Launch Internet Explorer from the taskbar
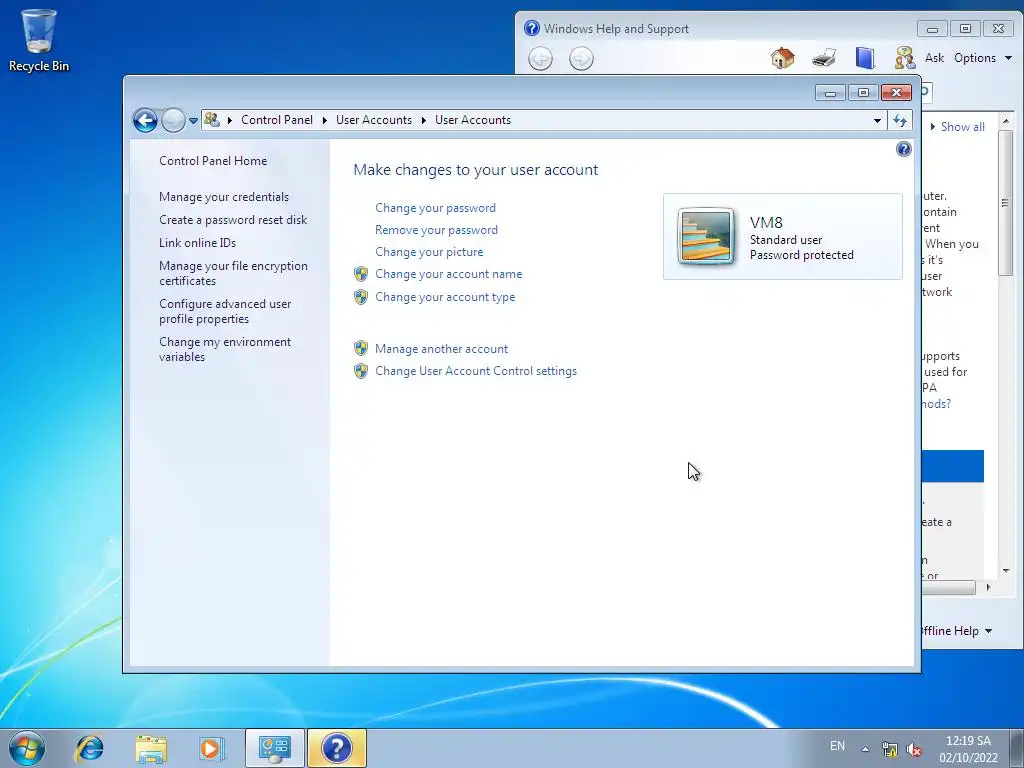 coord(89,748)
